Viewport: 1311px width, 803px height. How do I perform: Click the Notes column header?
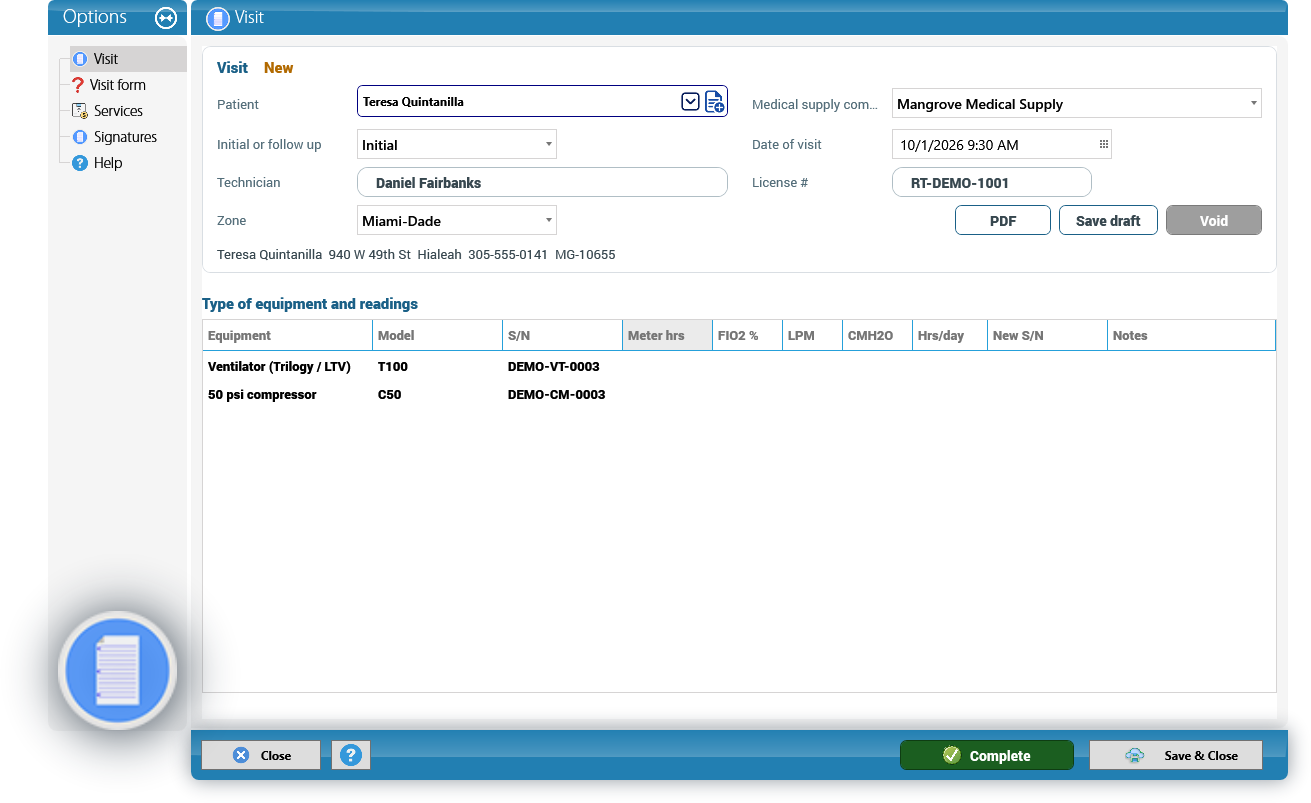(1191, 335)
